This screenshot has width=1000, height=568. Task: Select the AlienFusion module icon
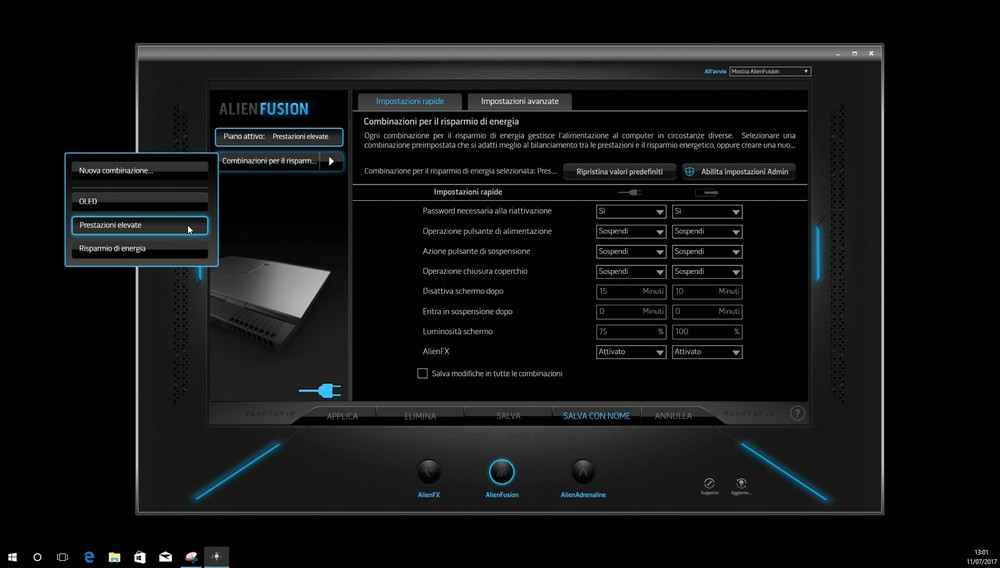click(x=502, y=472)
